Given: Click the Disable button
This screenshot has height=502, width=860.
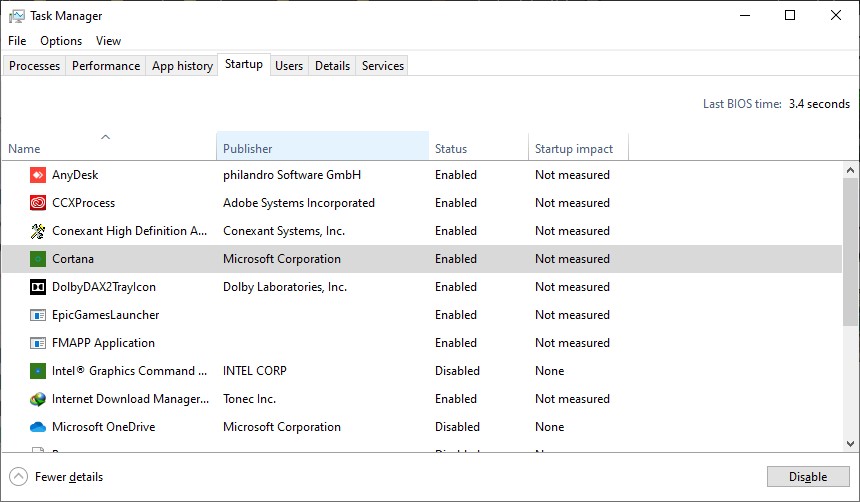Looking at the screenshot, I should click(808, 477).
